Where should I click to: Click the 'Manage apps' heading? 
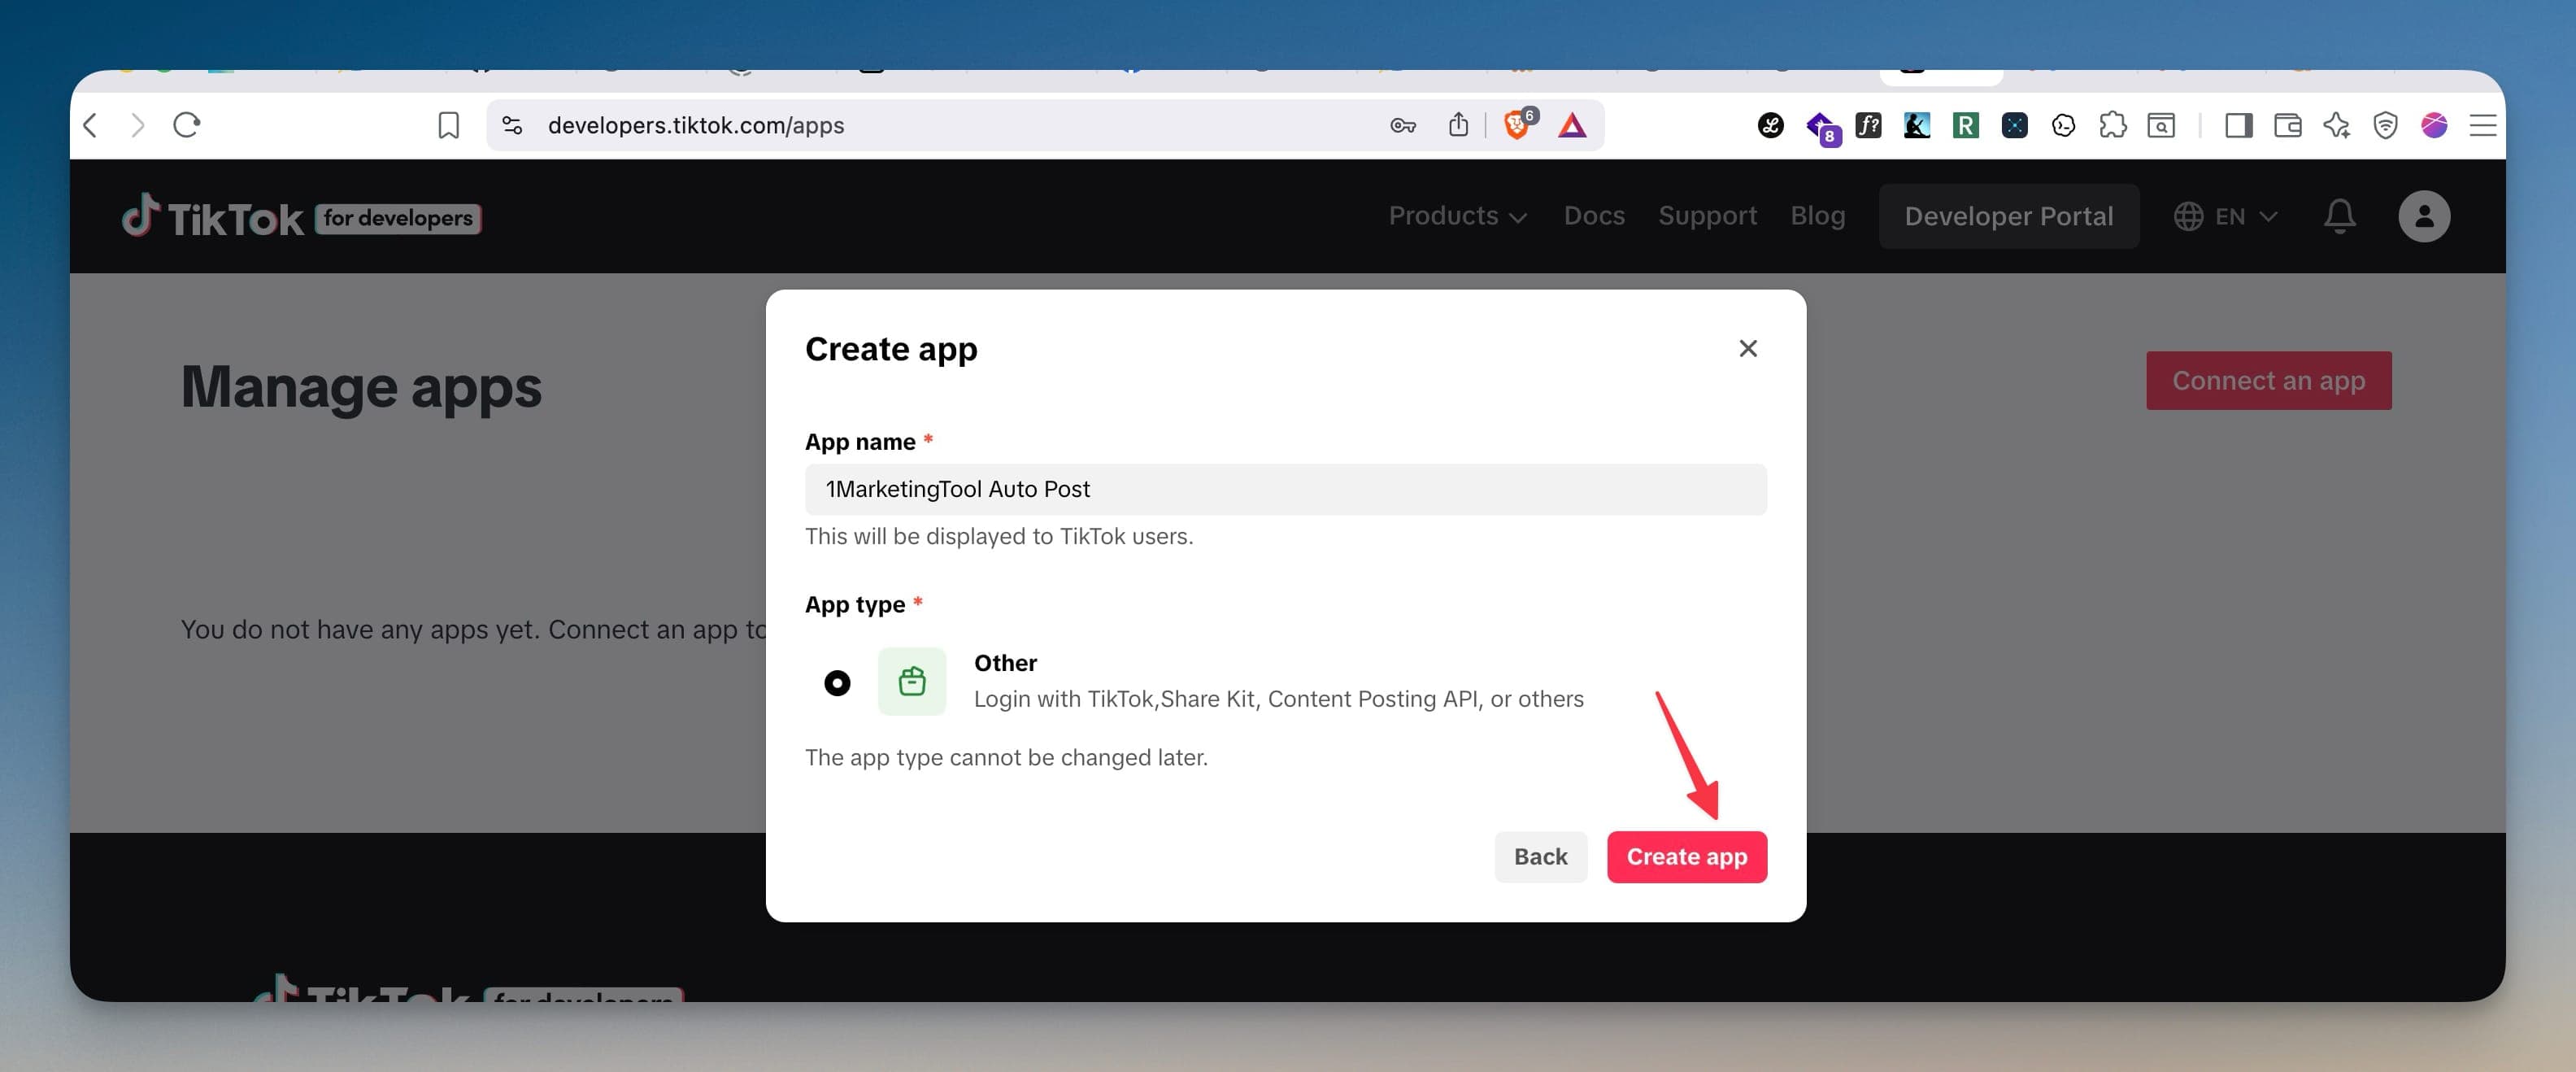click(x=361, y=387)
